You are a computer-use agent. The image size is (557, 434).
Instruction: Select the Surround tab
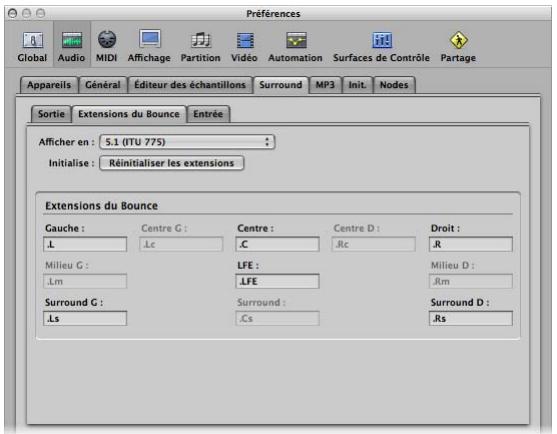coord(281,85)
